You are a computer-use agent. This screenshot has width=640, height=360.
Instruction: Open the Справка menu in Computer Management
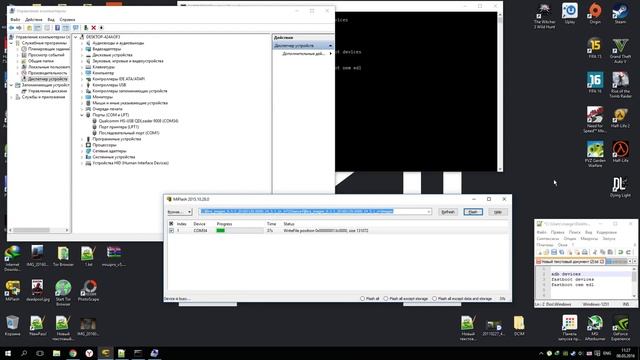[67, 20]
